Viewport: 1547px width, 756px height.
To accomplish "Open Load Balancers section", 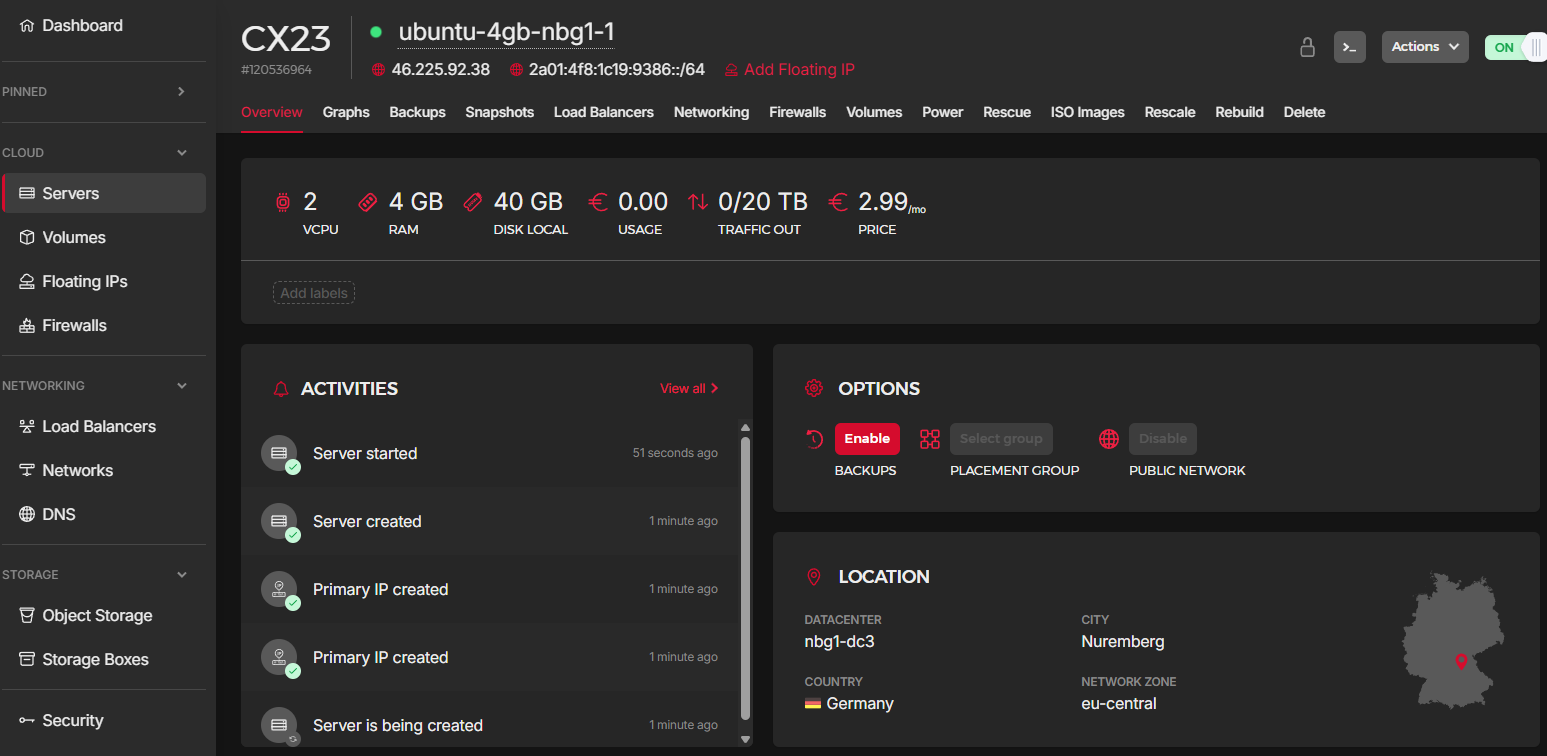I will [98, 426].
